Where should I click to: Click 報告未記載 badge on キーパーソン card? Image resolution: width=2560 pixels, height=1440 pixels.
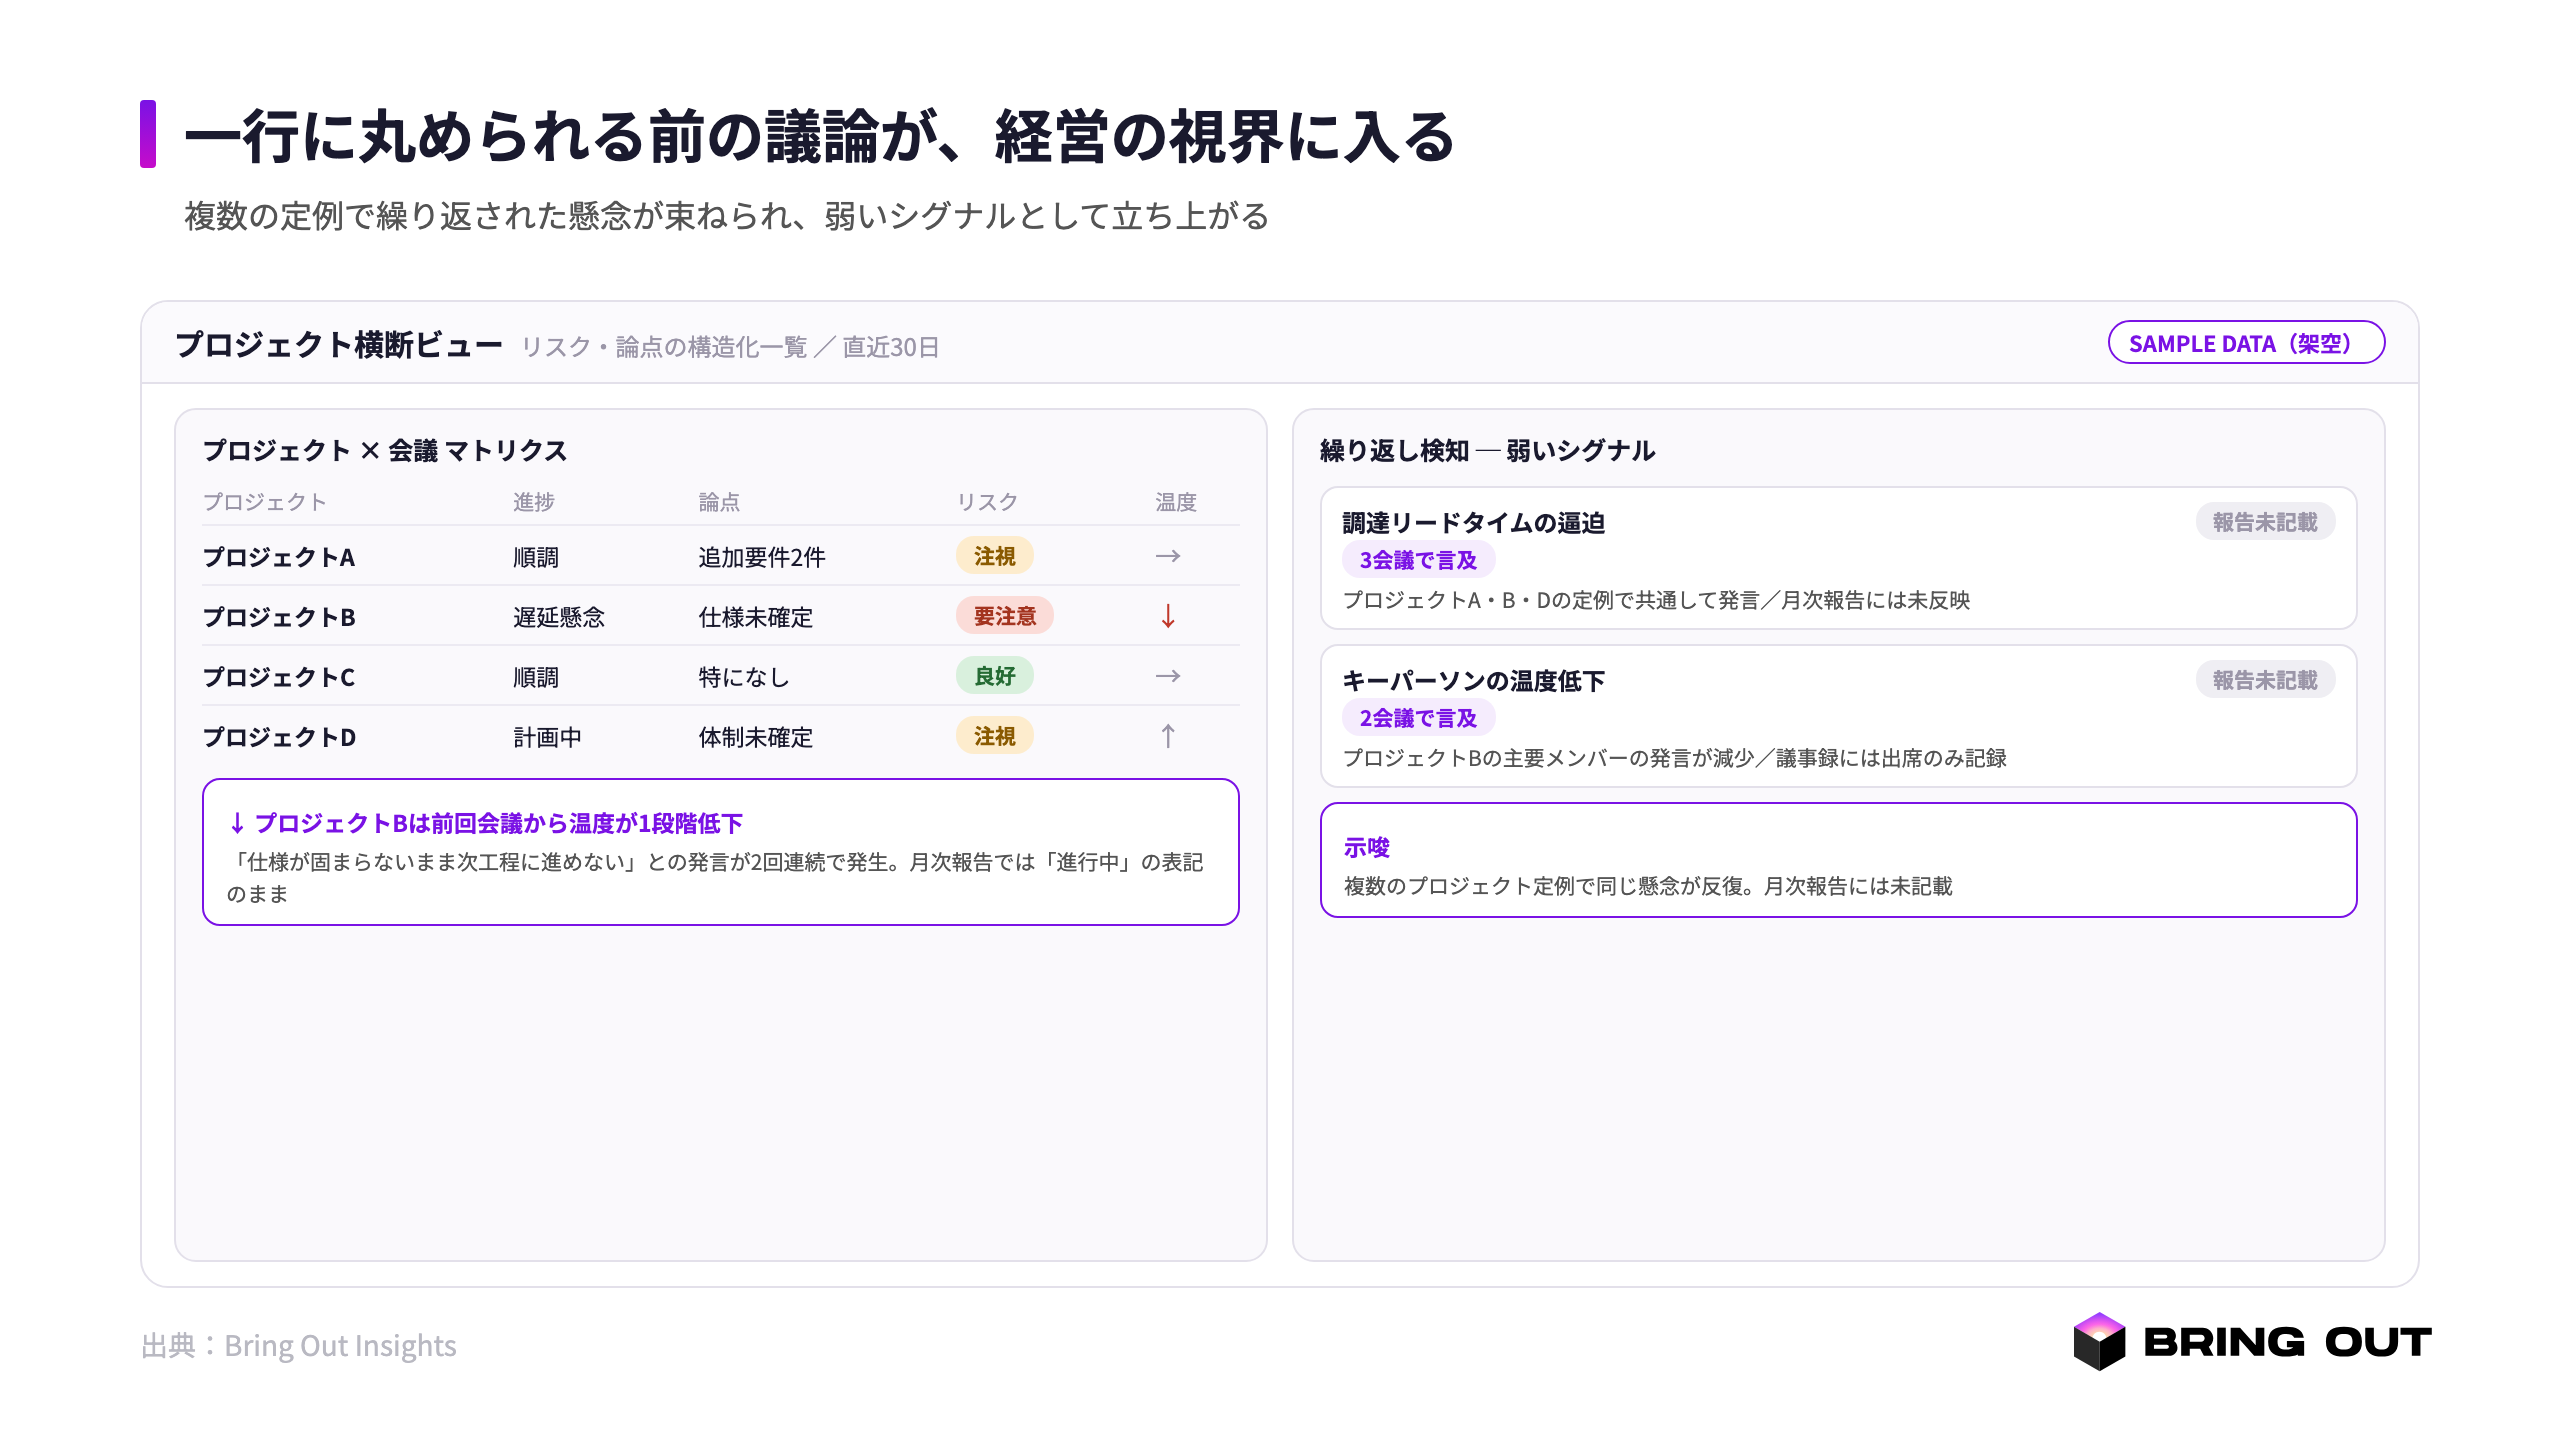(2265, 680)
